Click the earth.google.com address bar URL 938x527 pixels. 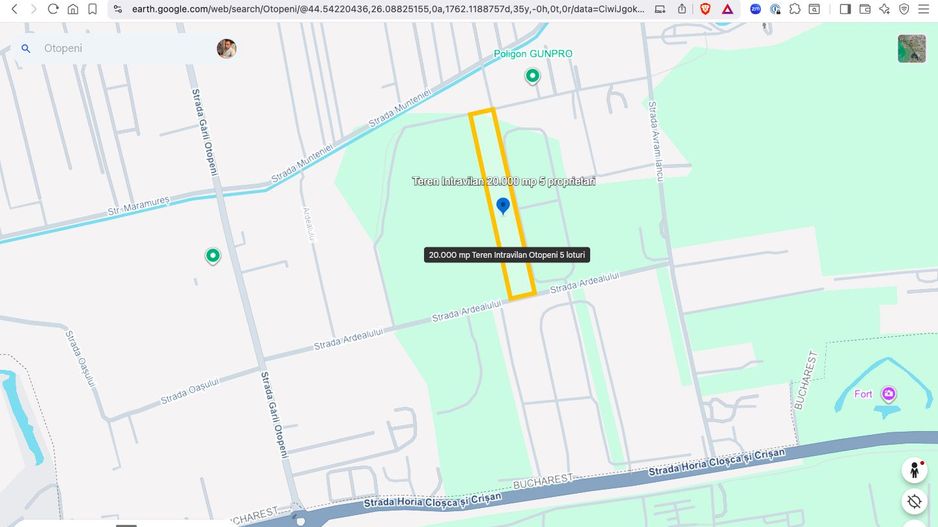(x=388, y=9)
